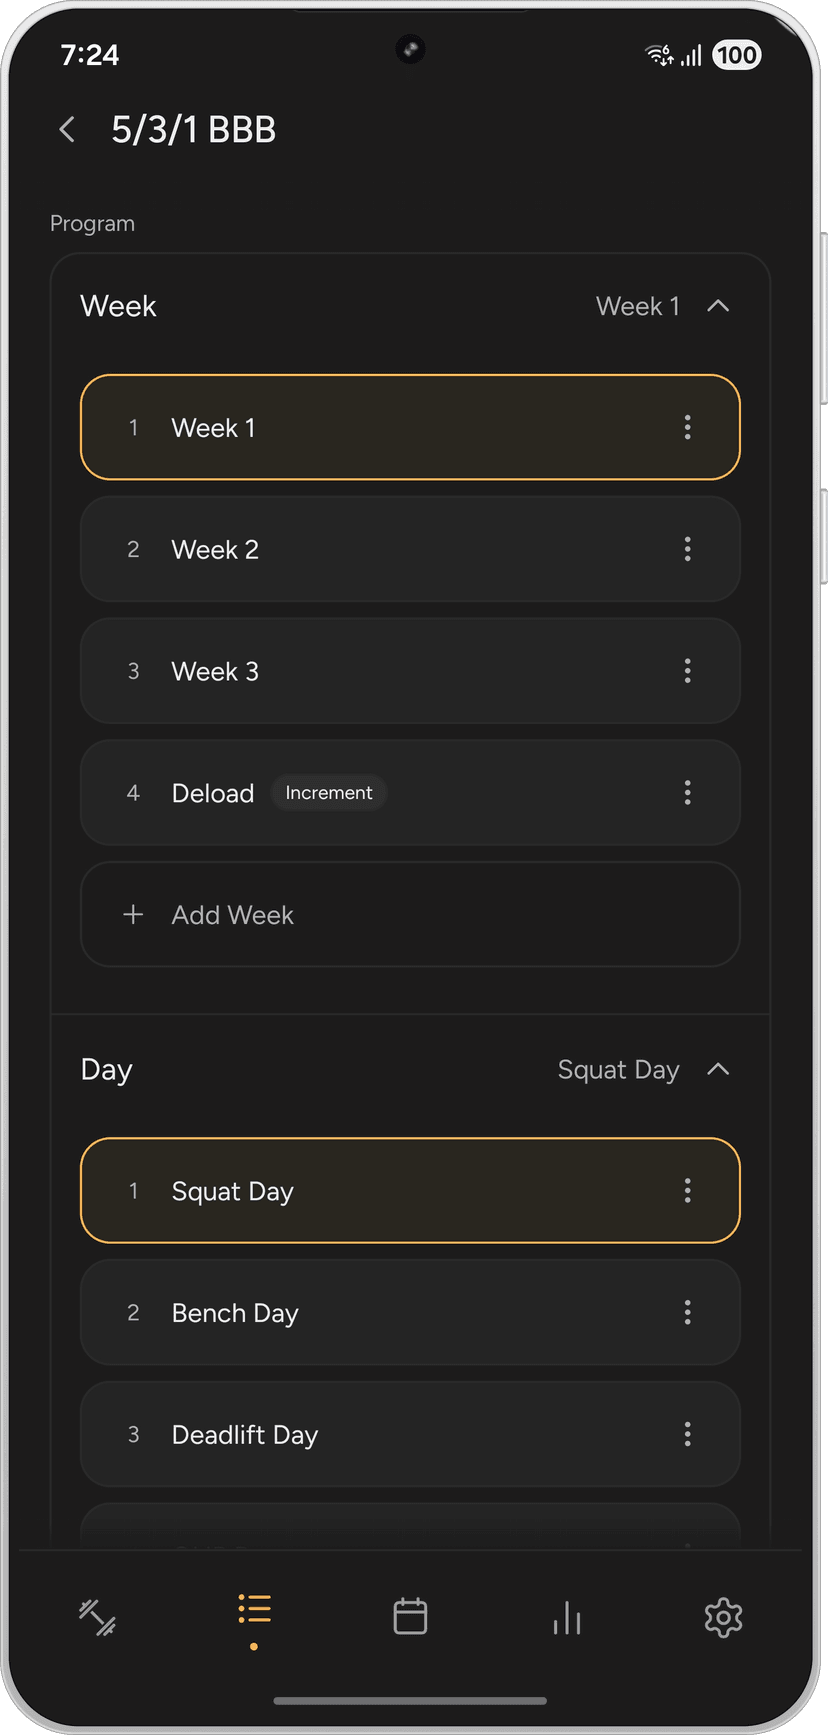828x1735 pixels.
Task: Open the three-dot menu for Deadlift Day
Action: point(687,1434)
